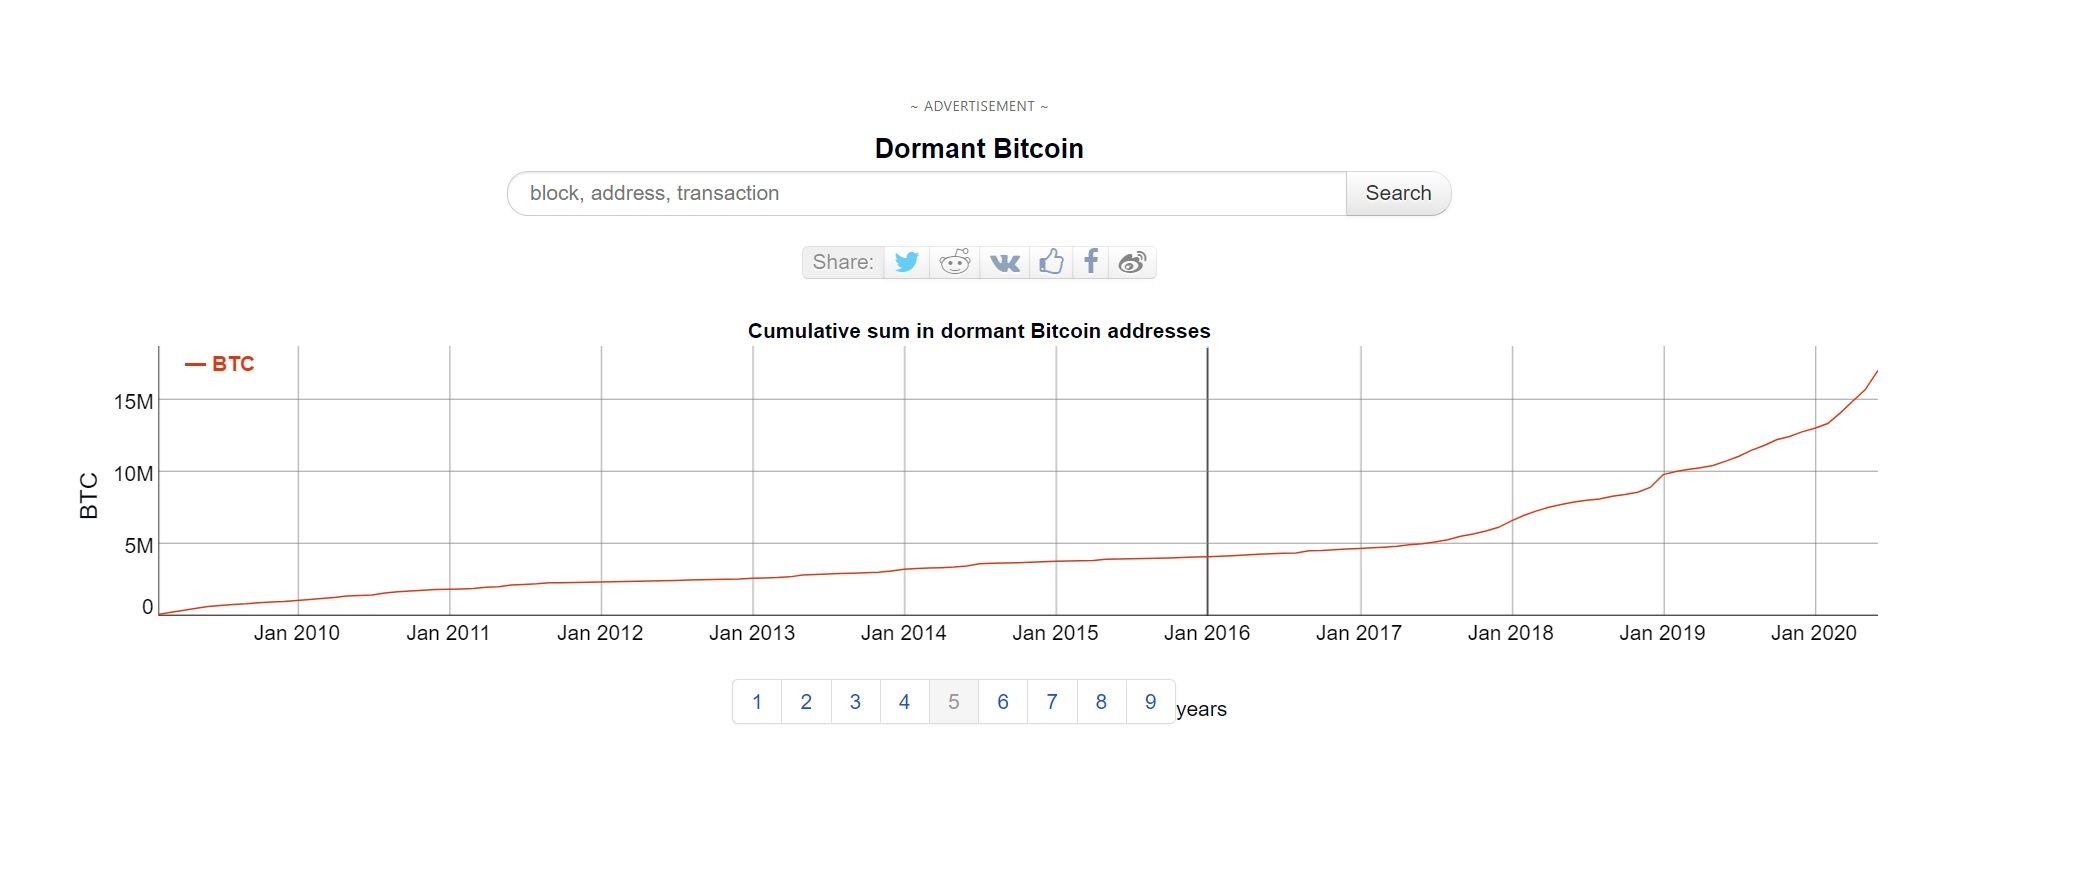
Task: Click the 'Dormant Bitcoin' page heading
Action: coord(979,149)
